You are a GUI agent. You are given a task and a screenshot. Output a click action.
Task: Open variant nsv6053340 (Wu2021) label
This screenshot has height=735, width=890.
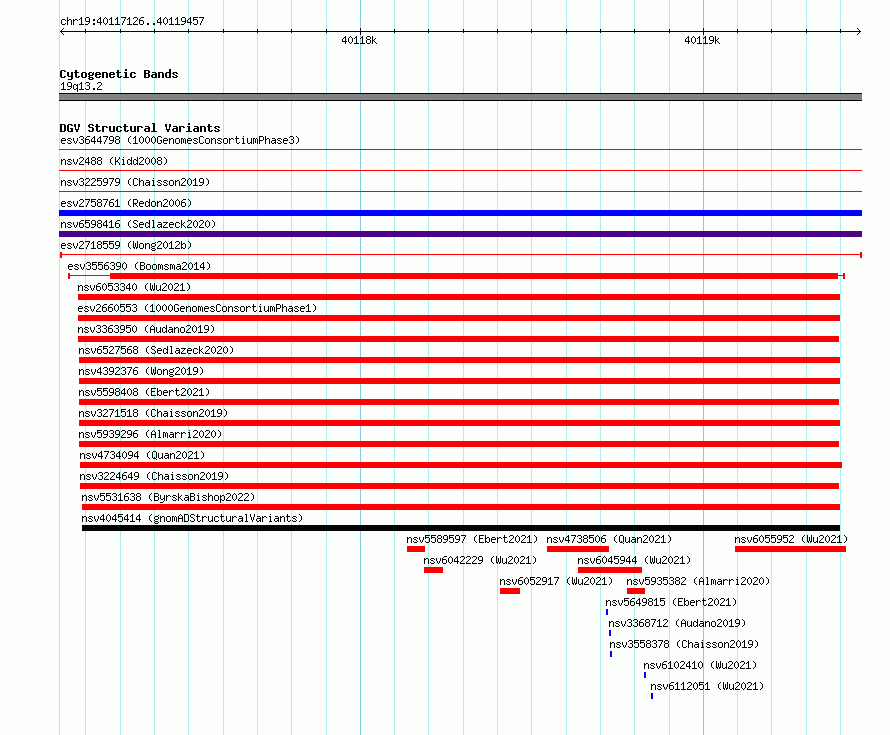(134, 287)
